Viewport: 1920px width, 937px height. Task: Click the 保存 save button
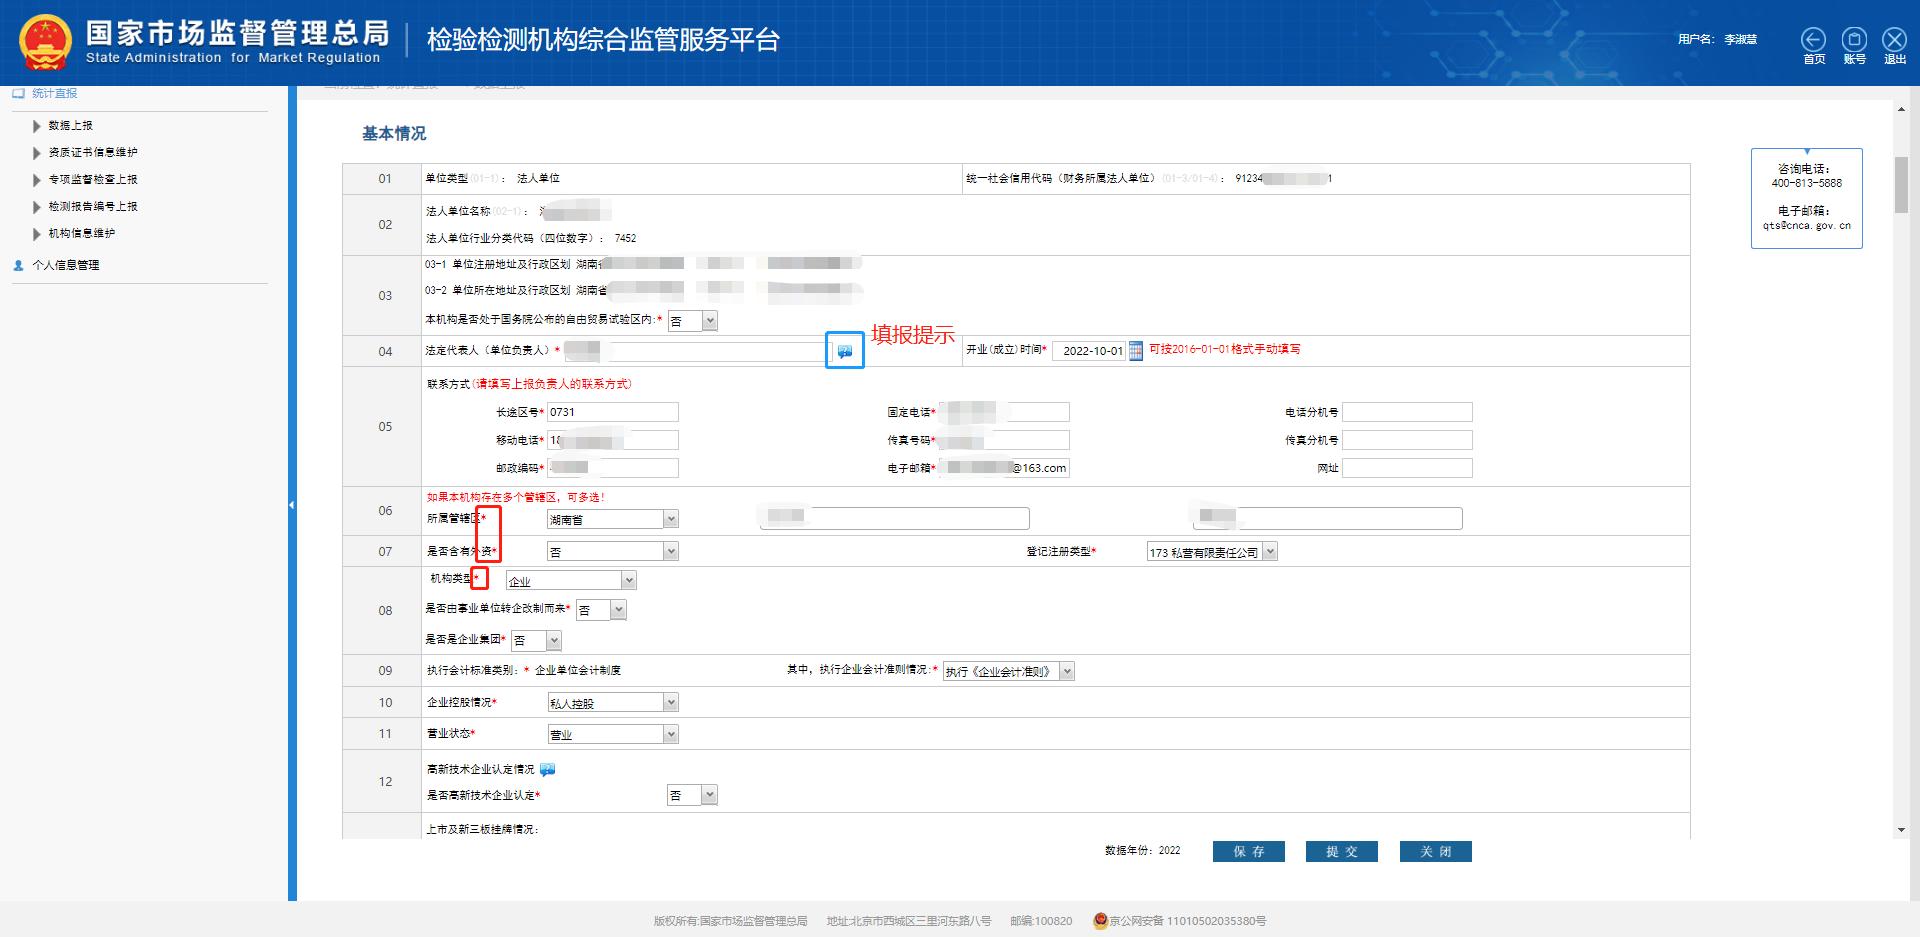(x=1248, y=851)
